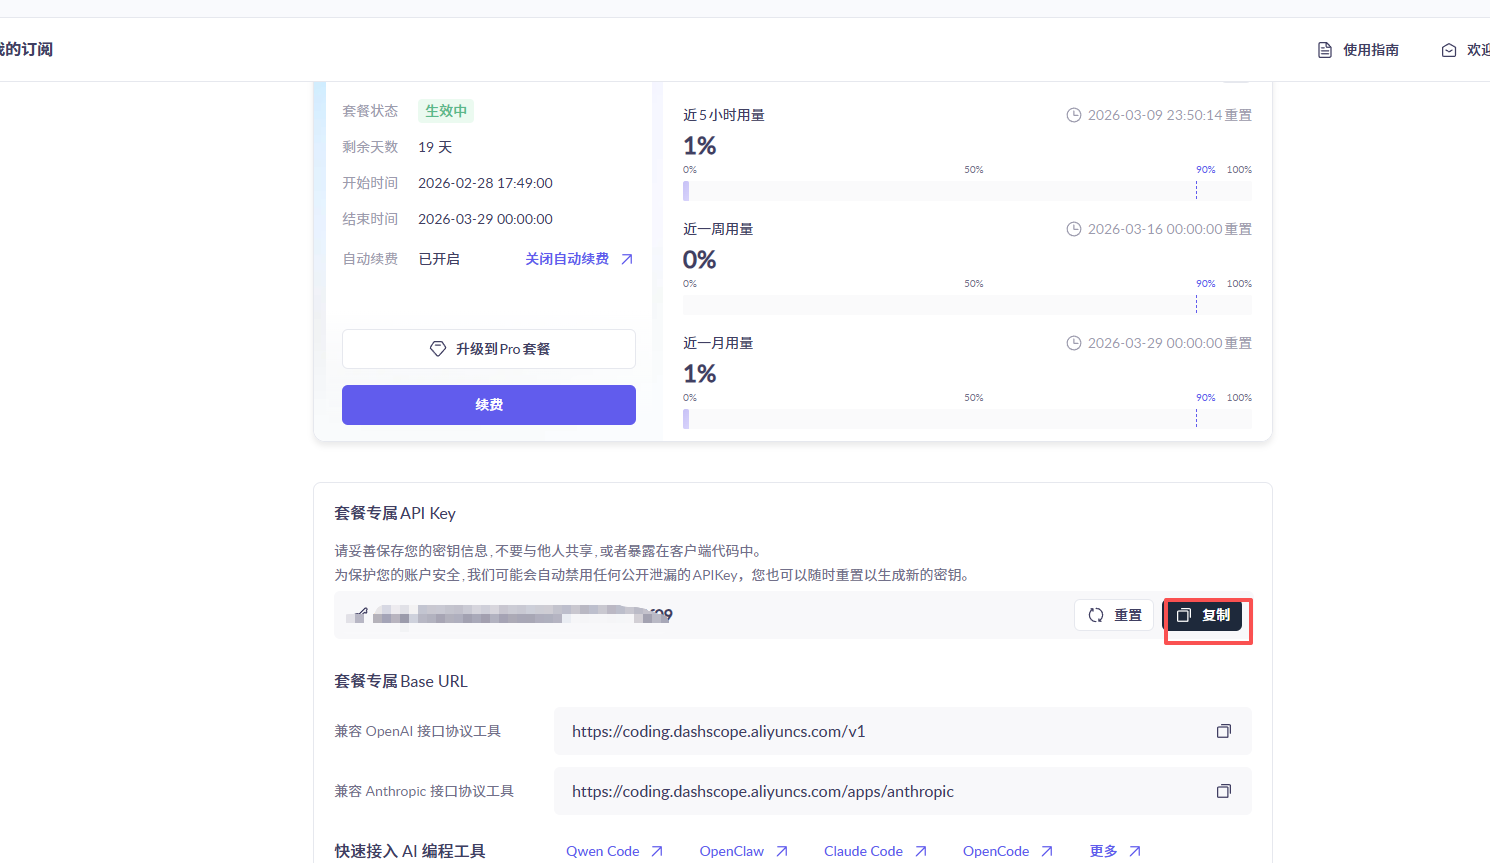Click the clock icon beside monthly reset time
The width and height of the screenshot is (1490, 863).
pos(1073,343)
